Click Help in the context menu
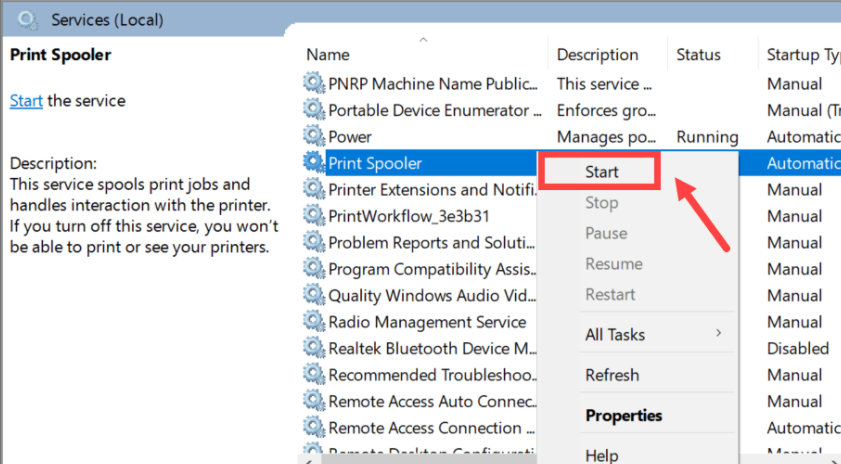841x464 pixels. 602,455
